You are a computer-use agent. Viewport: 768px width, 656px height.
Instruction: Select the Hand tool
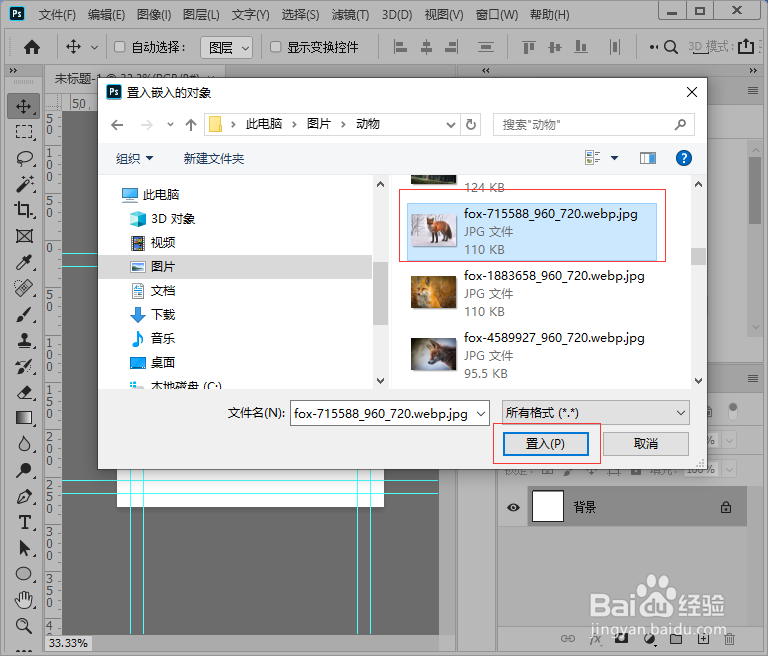coord(24,600)
